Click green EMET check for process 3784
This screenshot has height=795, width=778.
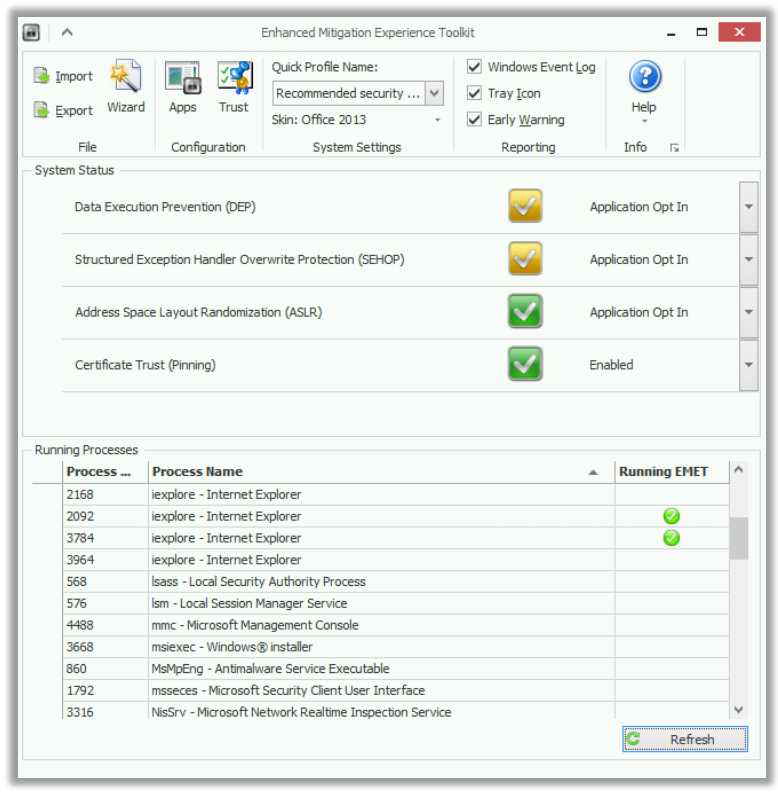point(671,538)
